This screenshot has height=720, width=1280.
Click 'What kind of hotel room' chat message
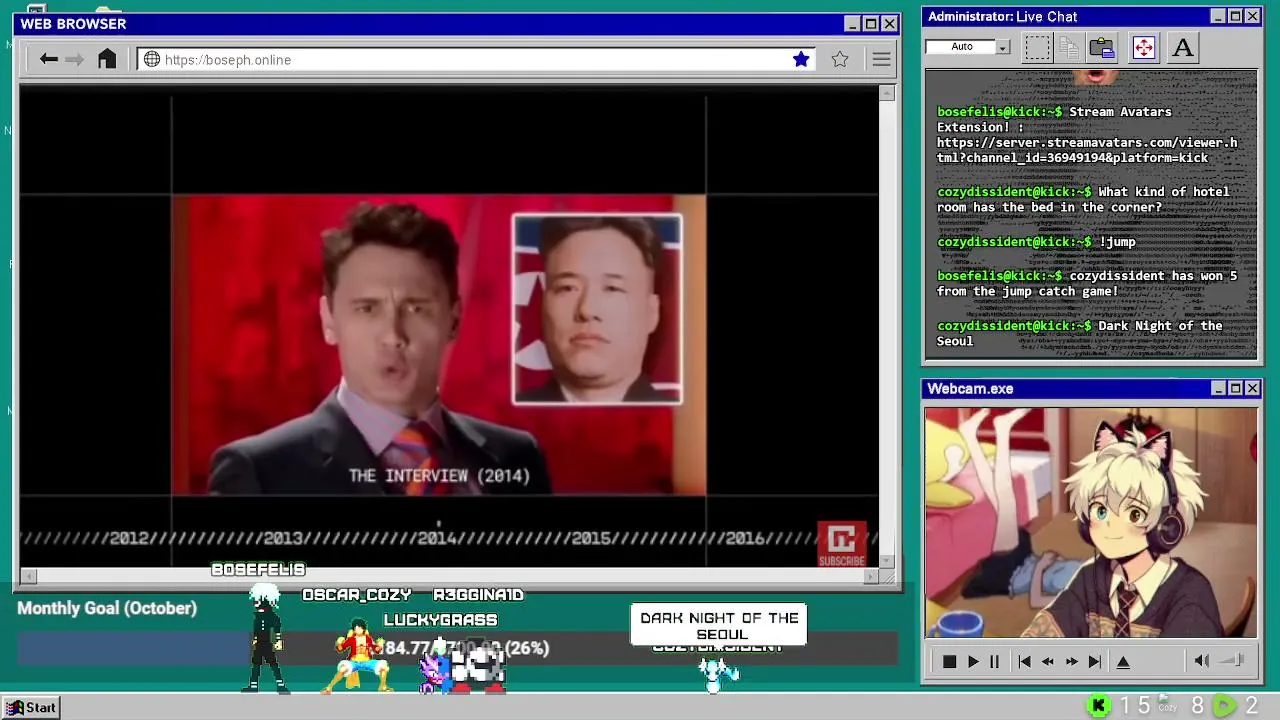point(1083,199)
